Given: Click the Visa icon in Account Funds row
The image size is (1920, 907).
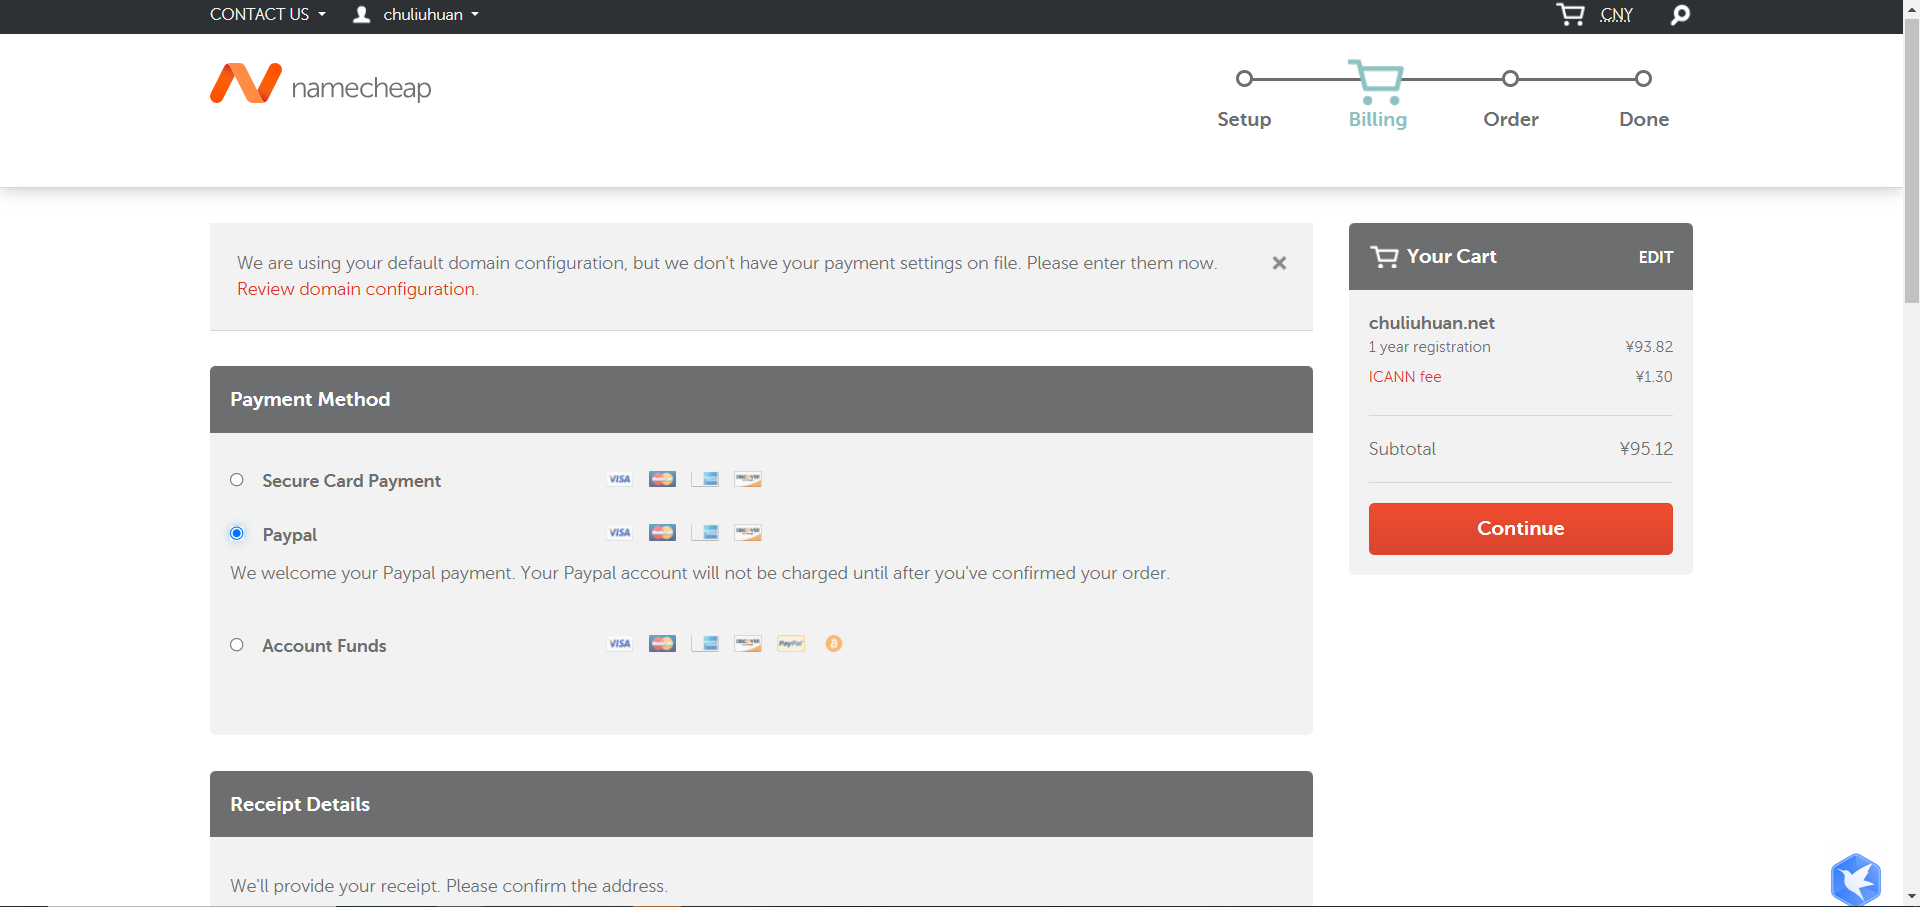Looking at the screenshot, I should point(620,643).
